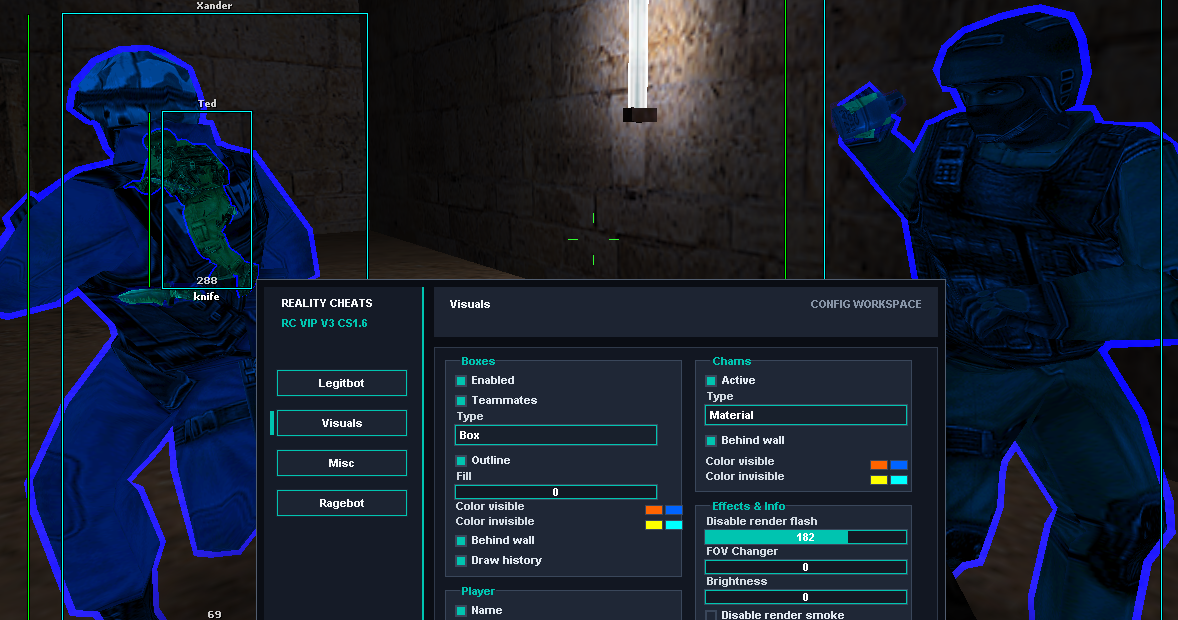The image size is (1178, 620).
Task: Click the Chams group heading
Action: pyautogui.click(x=732, y=361)
